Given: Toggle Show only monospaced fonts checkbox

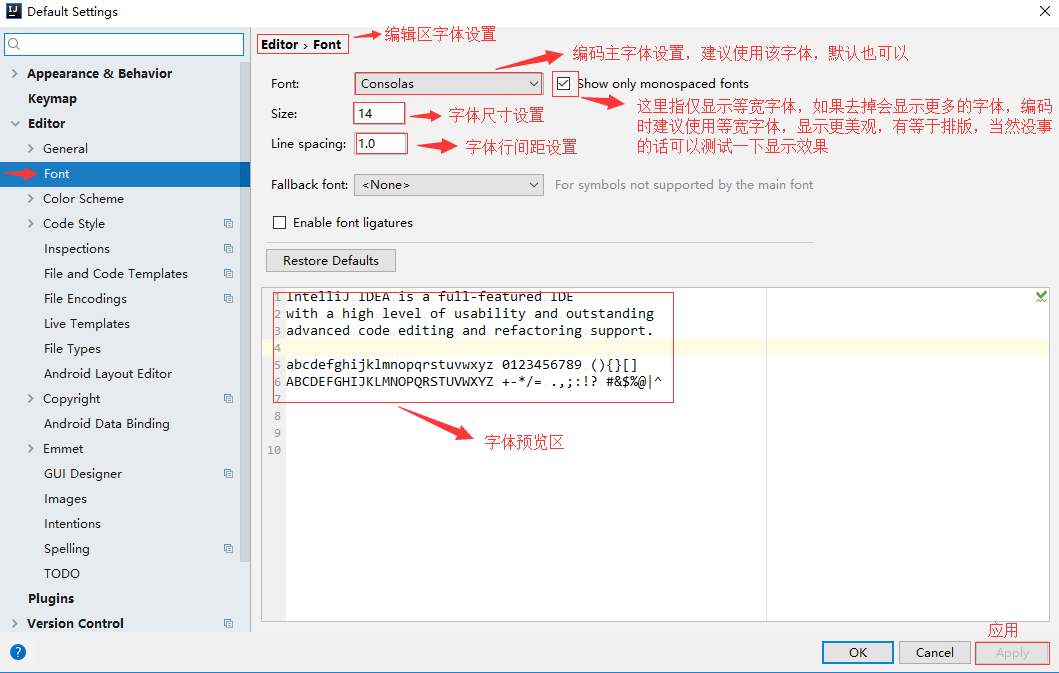Looking at the screenshot, I should pos(563,84).
